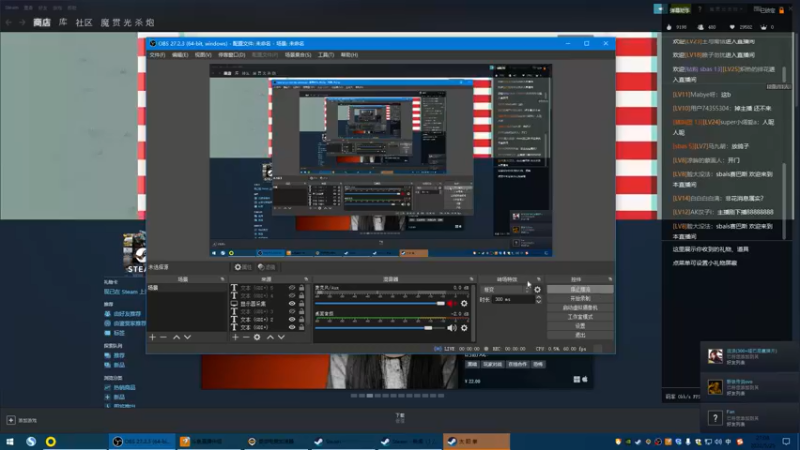Add a new scene with the plus icon
Viewport: 800px width, 450px height.
(x=152, y=337)
